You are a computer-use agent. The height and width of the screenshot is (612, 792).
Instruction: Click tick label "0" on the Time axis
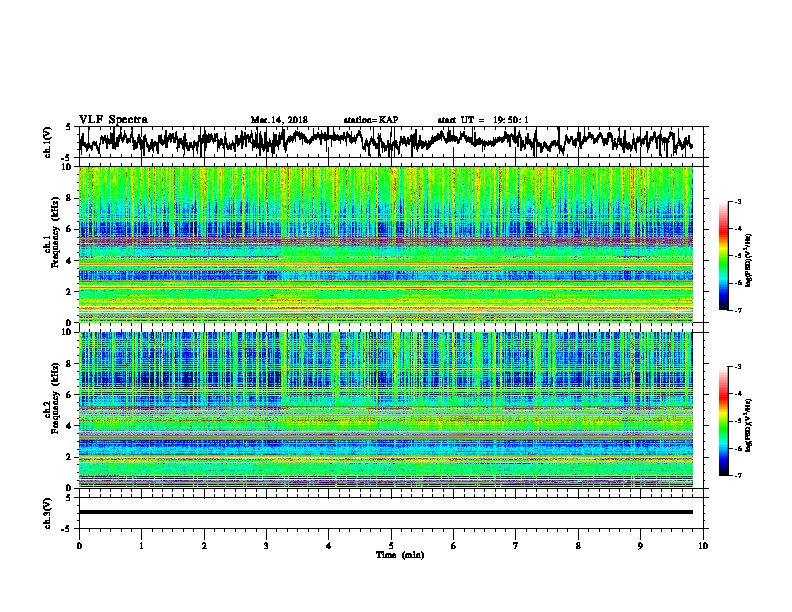[79, 545]
